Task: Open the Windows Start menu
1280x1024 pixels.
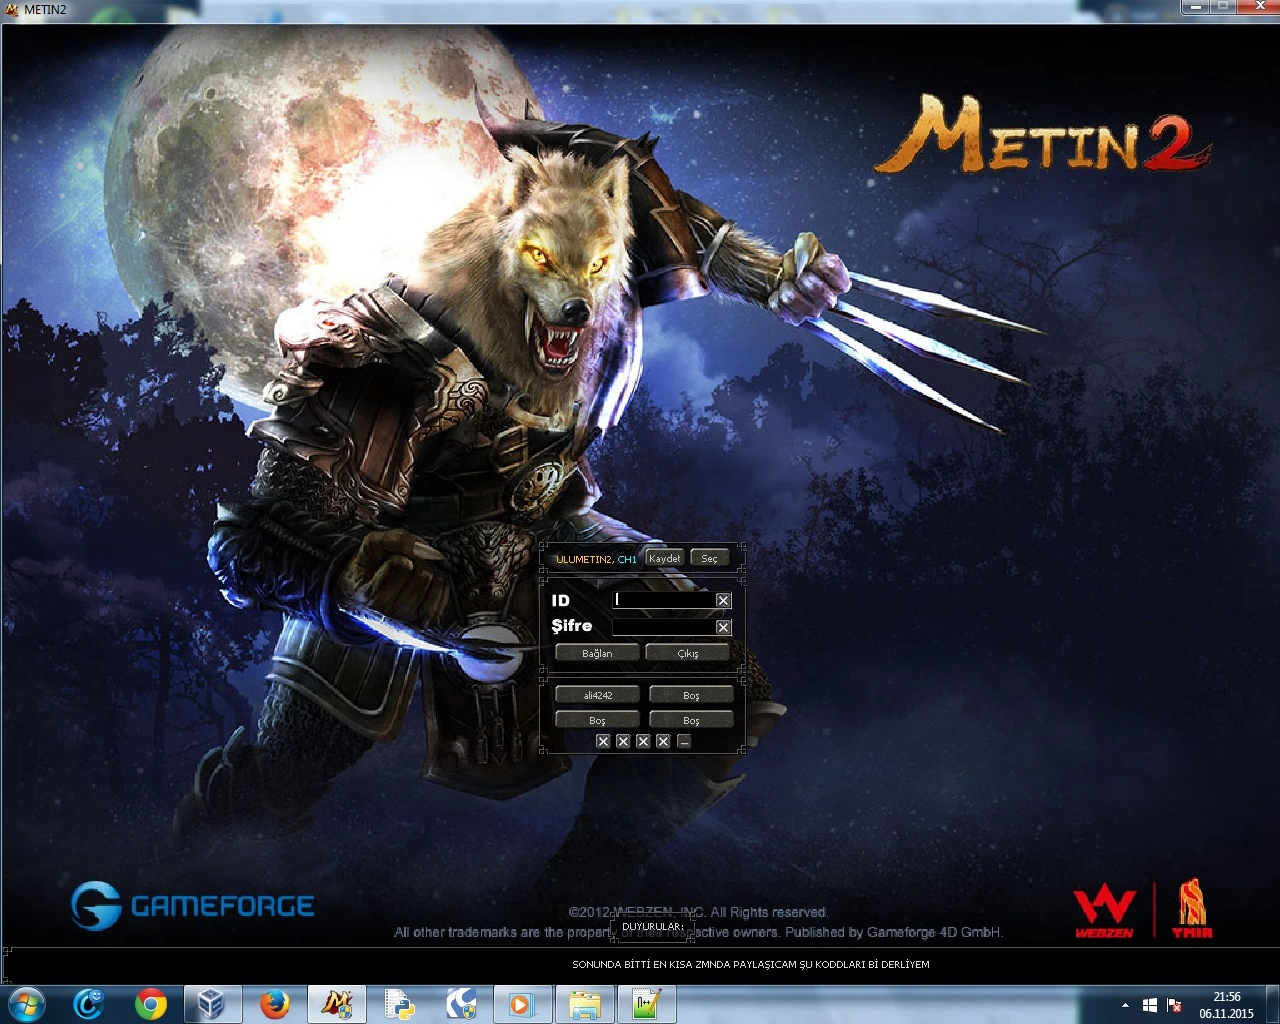Action: pos(27,1004)
